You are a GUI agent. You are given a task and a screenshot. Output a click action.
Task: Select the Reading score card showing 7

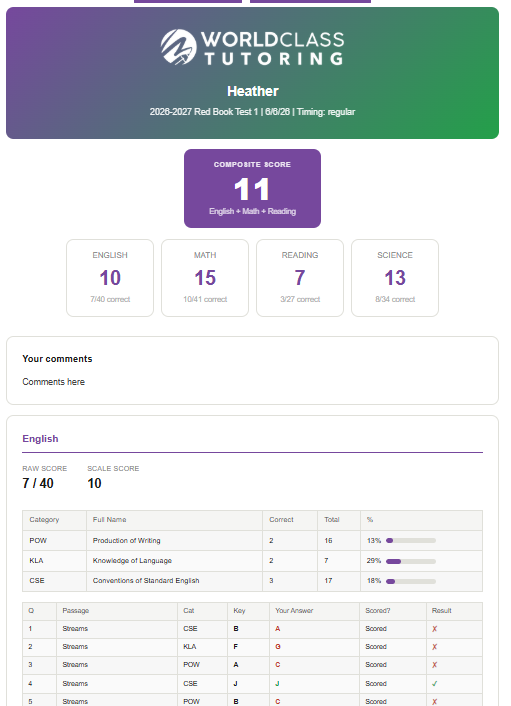[300, 278]
